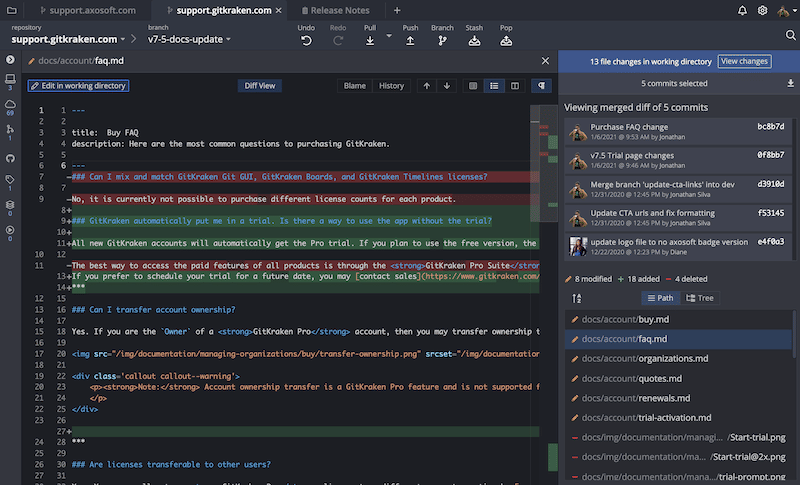Screen dimensions: 800x485
Task: Click the View changes button
Action: coord(744,61)
